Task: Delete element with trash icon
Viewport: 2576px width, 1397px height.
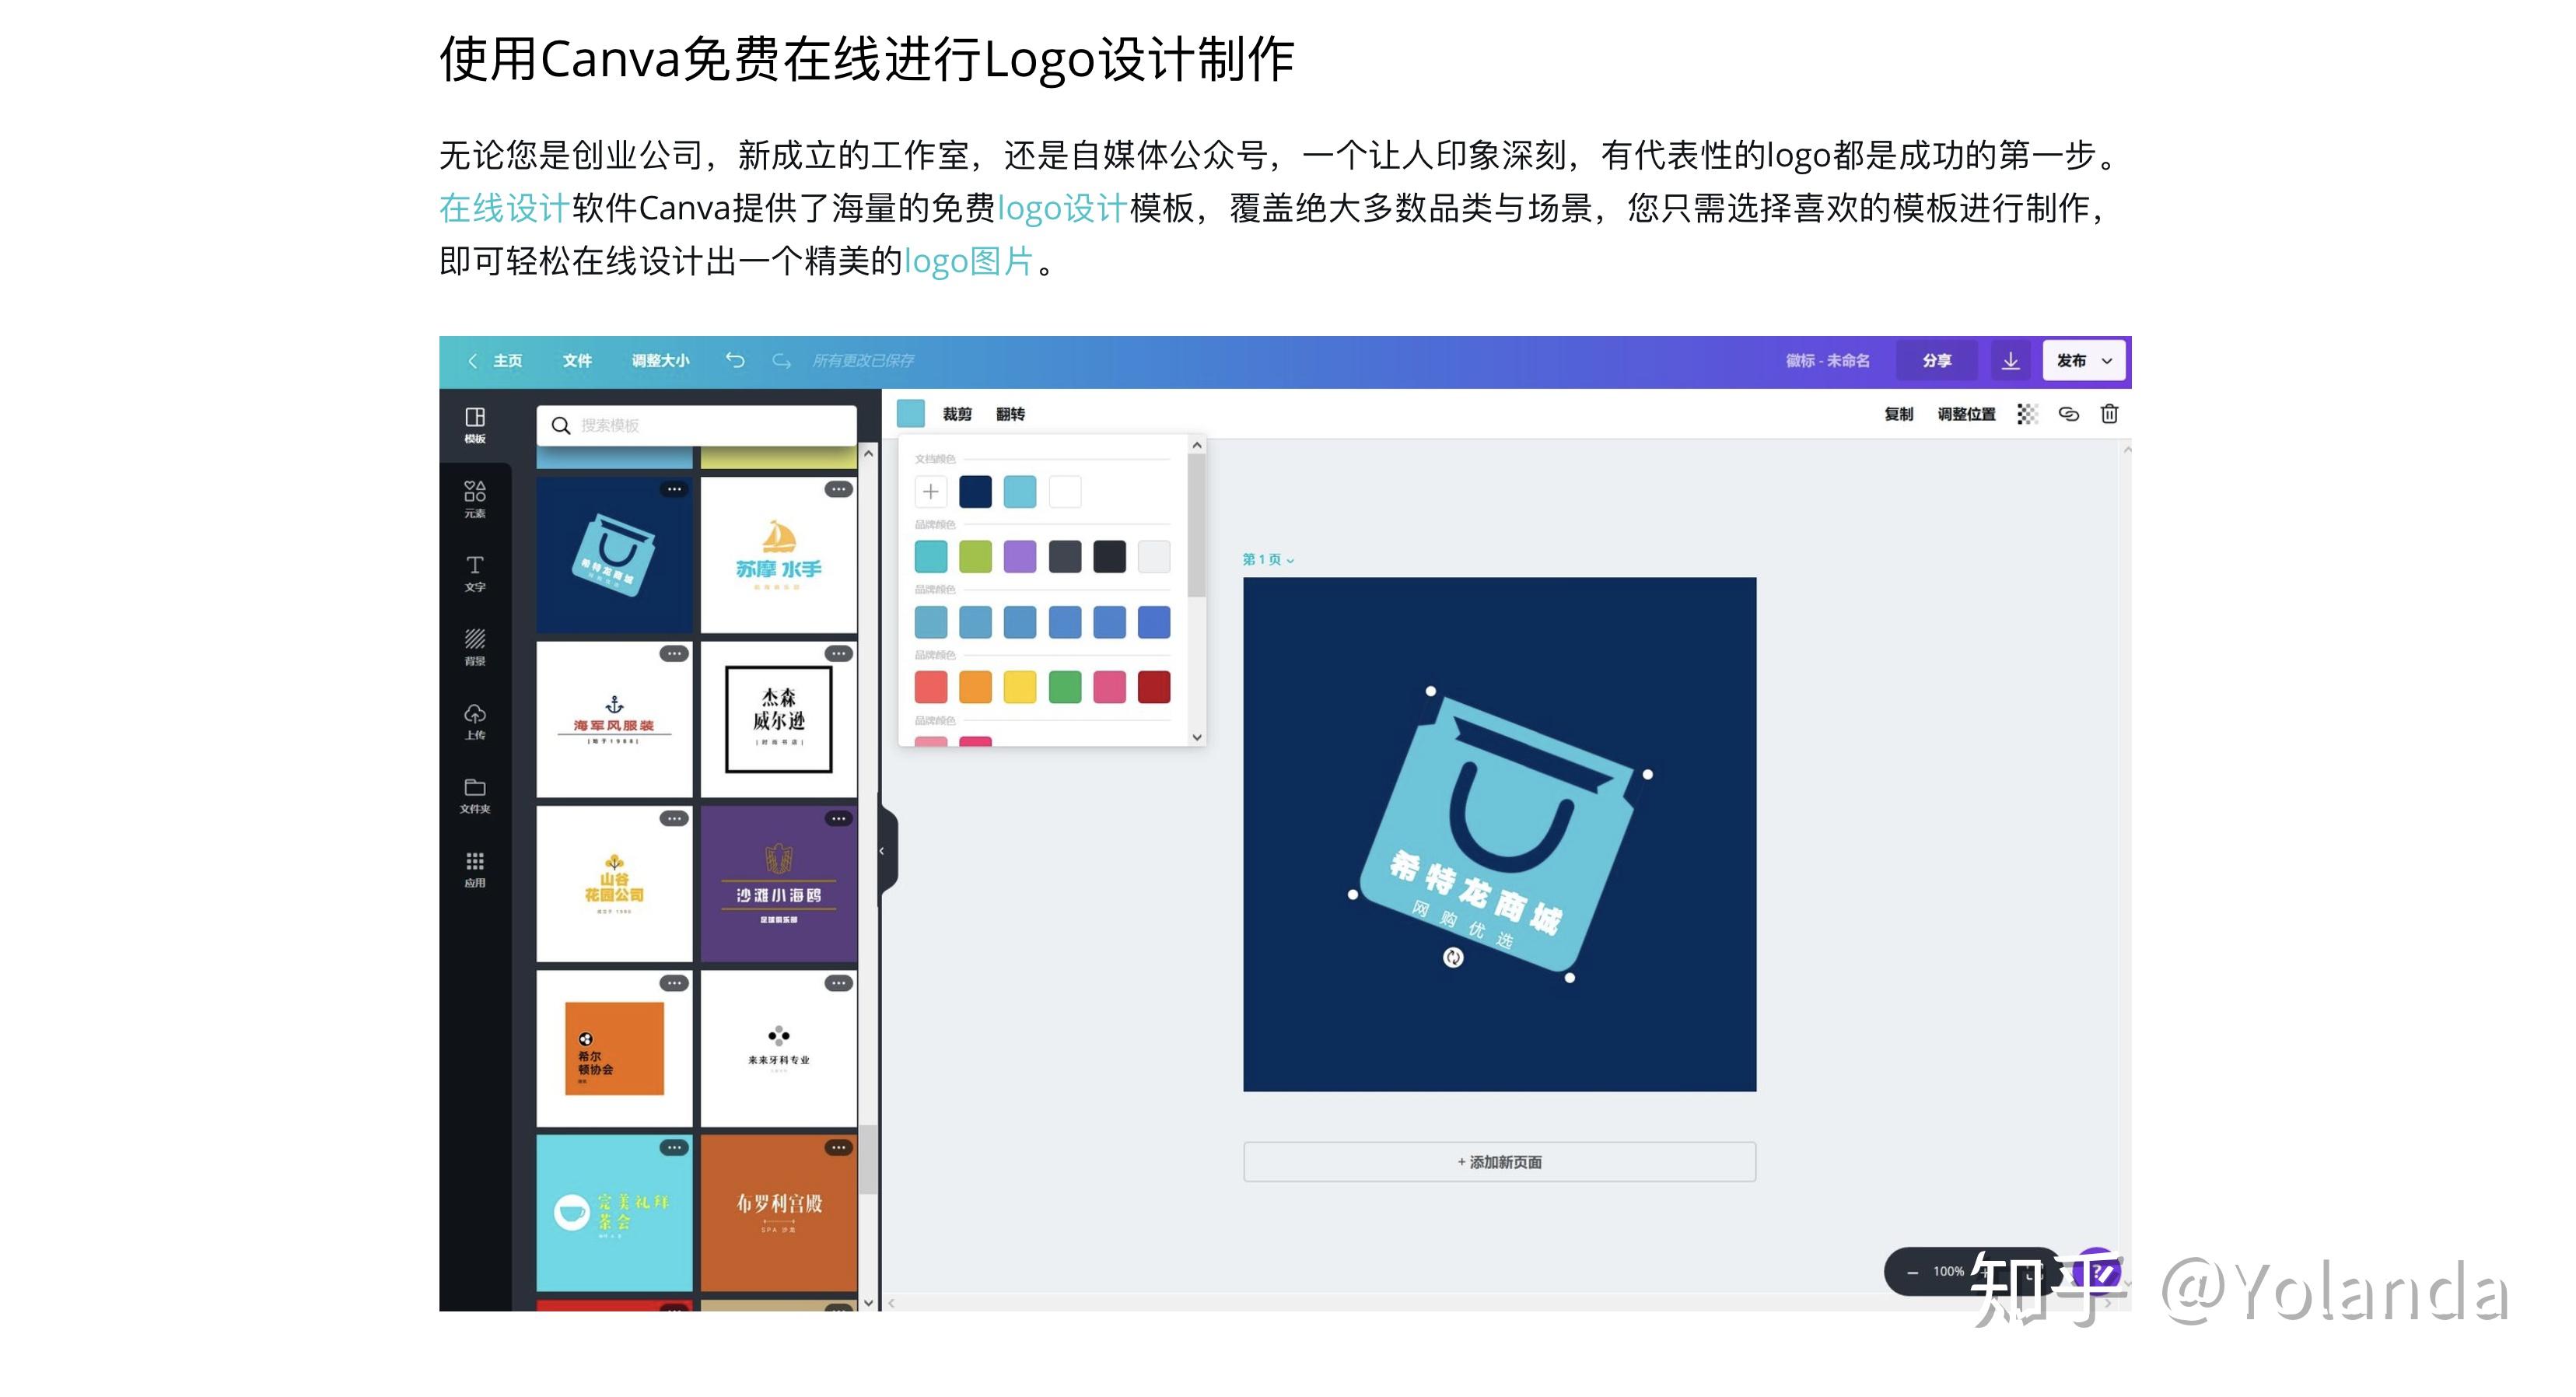Action: tap(2109, 414)
